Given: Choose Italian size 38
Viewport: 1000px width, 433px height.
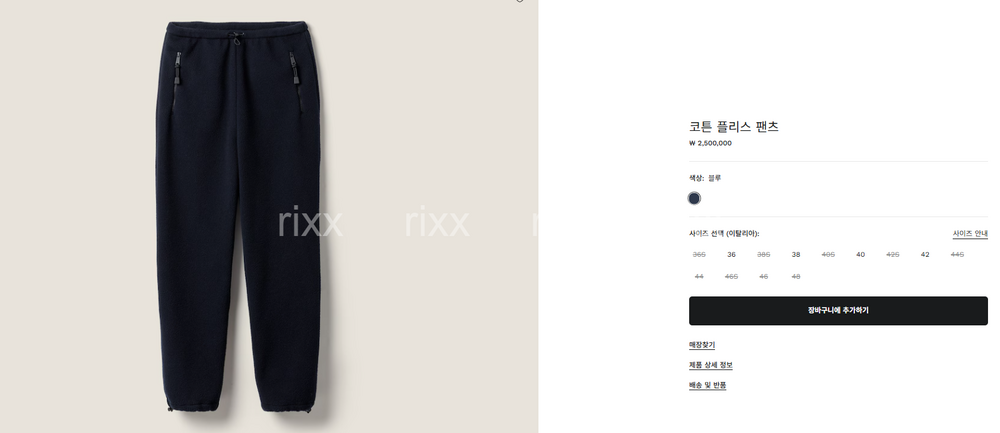Looking at the screenshot, I should (x=796, y=254).
